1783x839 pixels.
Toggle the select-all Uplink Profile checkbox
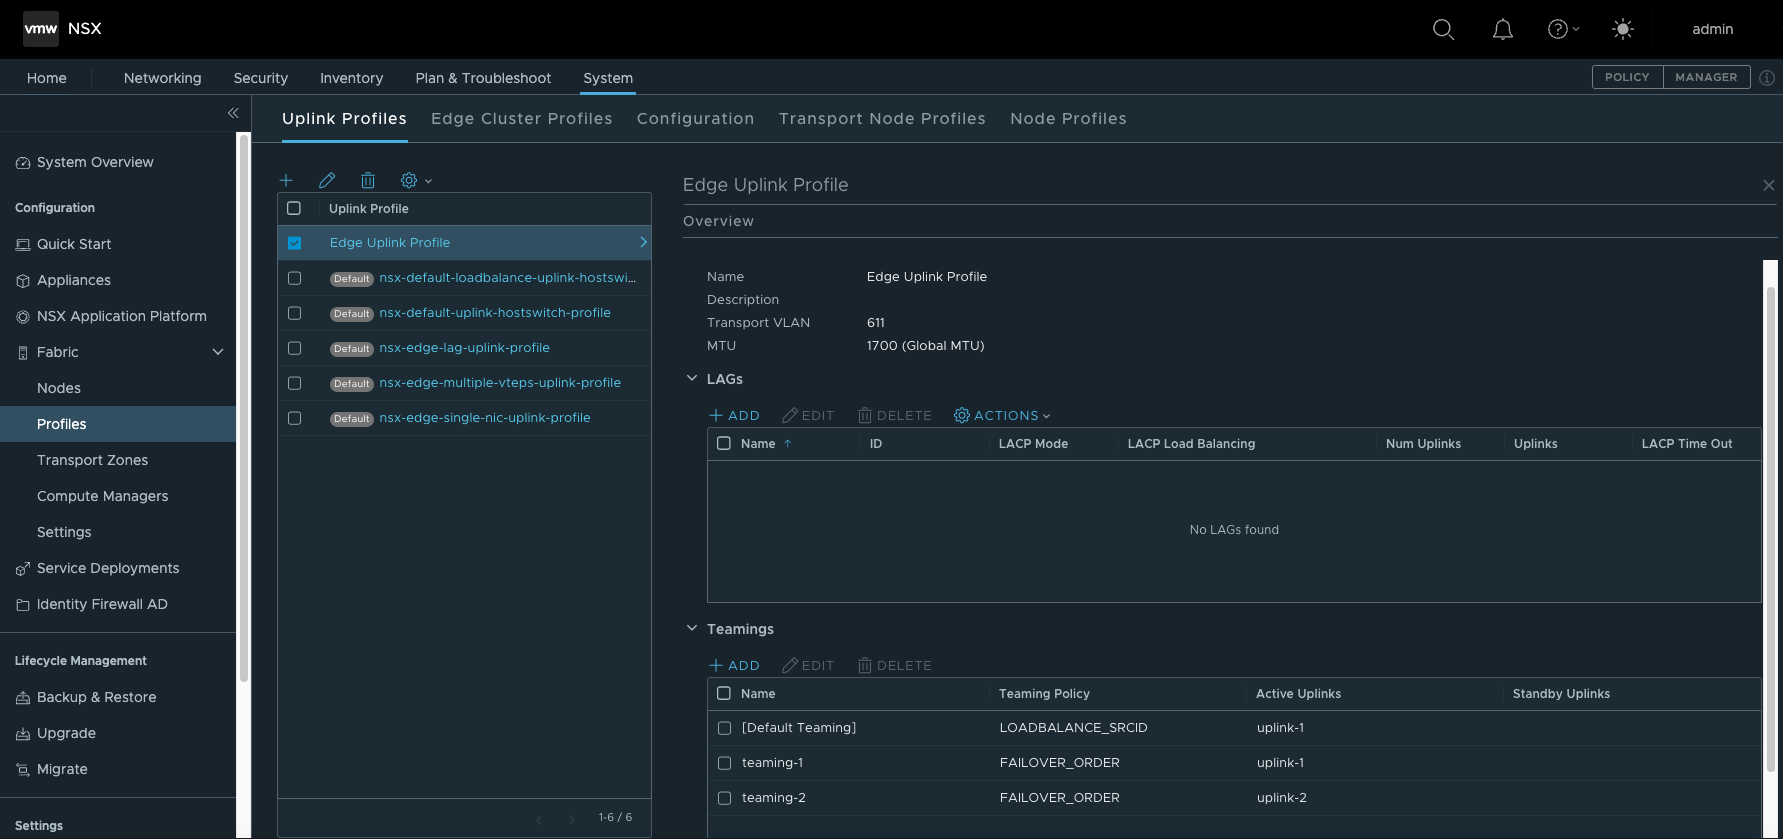pos(294,208)
